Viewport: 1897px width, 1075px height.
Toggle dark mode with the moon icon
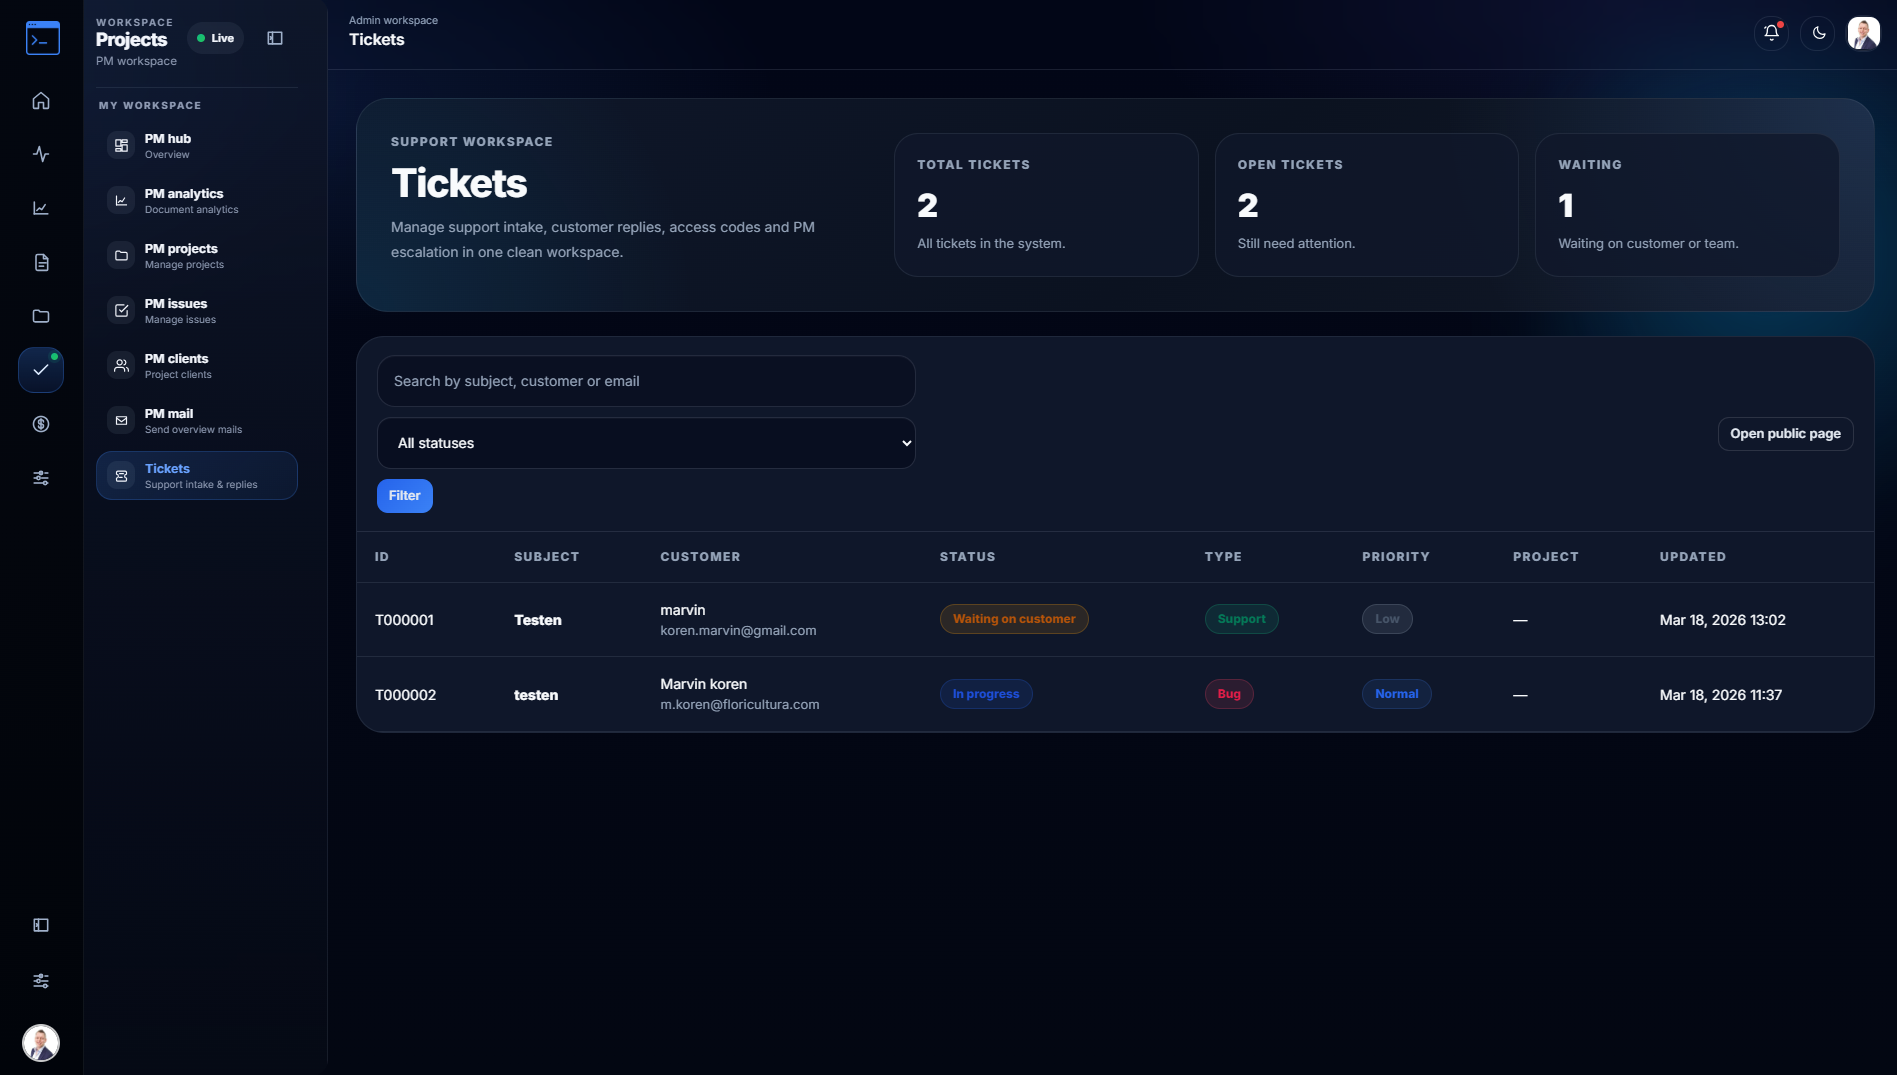pos(1817,33)
